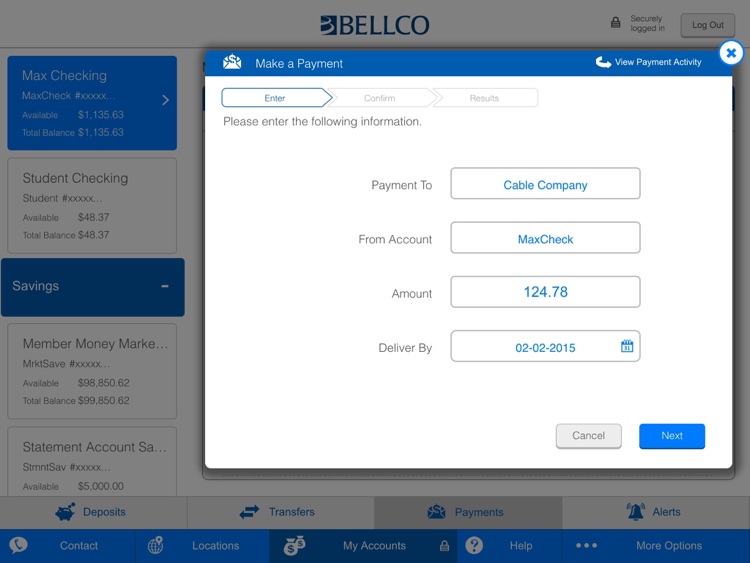The image size is (750, 563).
Task: Click the Deposits piggy bank icon
Action: pyautogui.click(x=65, y=511)
